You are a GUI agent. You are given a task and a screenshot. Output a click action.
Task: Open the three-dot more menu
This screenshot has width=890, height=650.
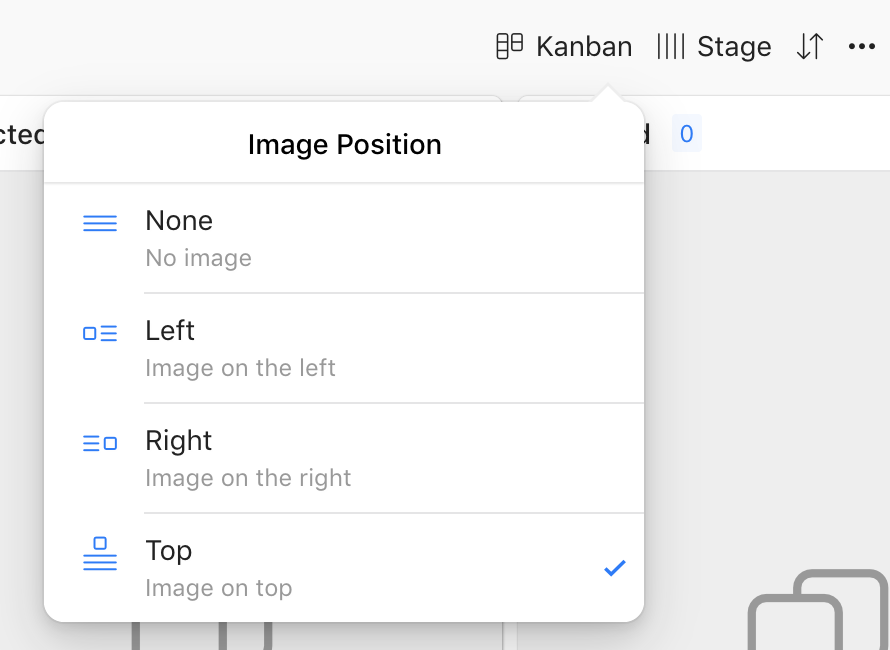862,46
